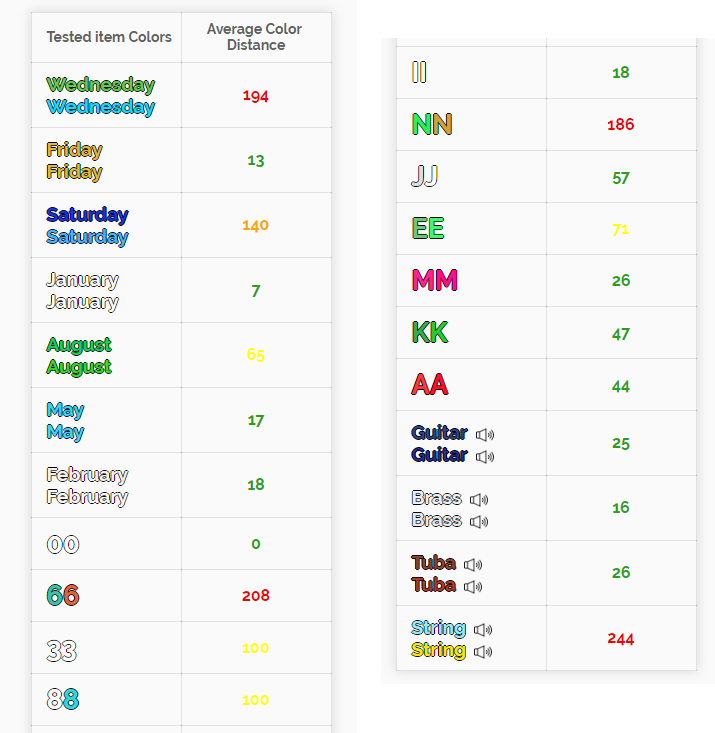Select the cyan Wednesday text
715x733 pixels.
(x=101, y=107)
